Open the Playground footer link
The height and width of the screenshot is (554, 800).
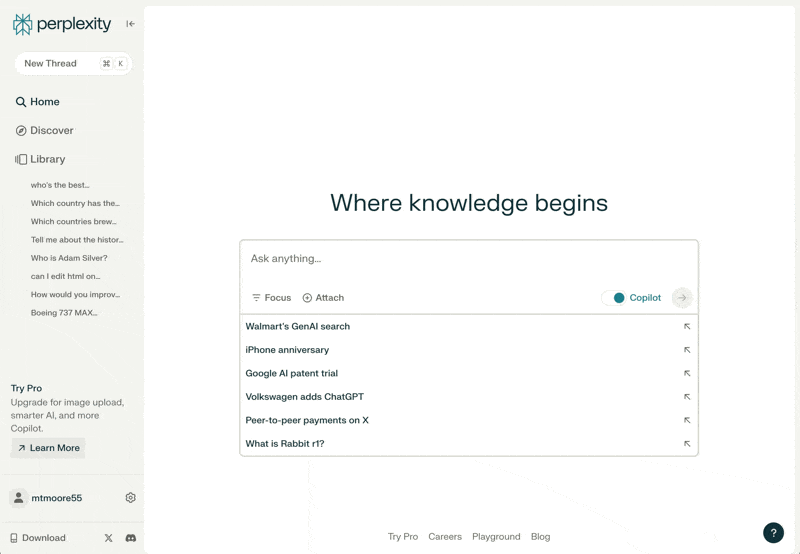[x=496, y=537]
